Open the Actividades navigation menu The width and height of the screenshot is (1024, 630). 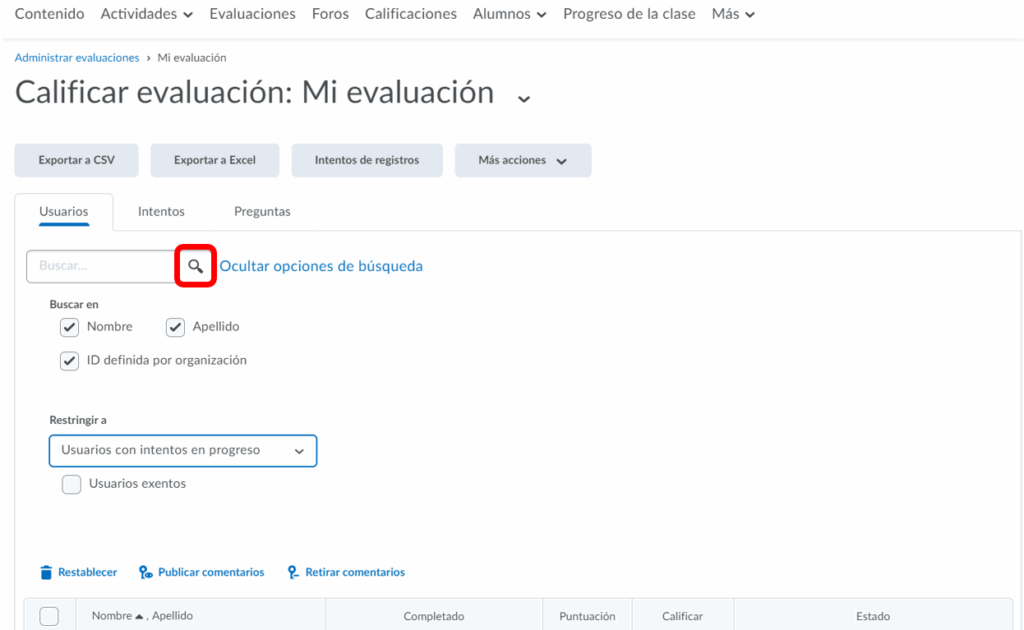point(146,14)
